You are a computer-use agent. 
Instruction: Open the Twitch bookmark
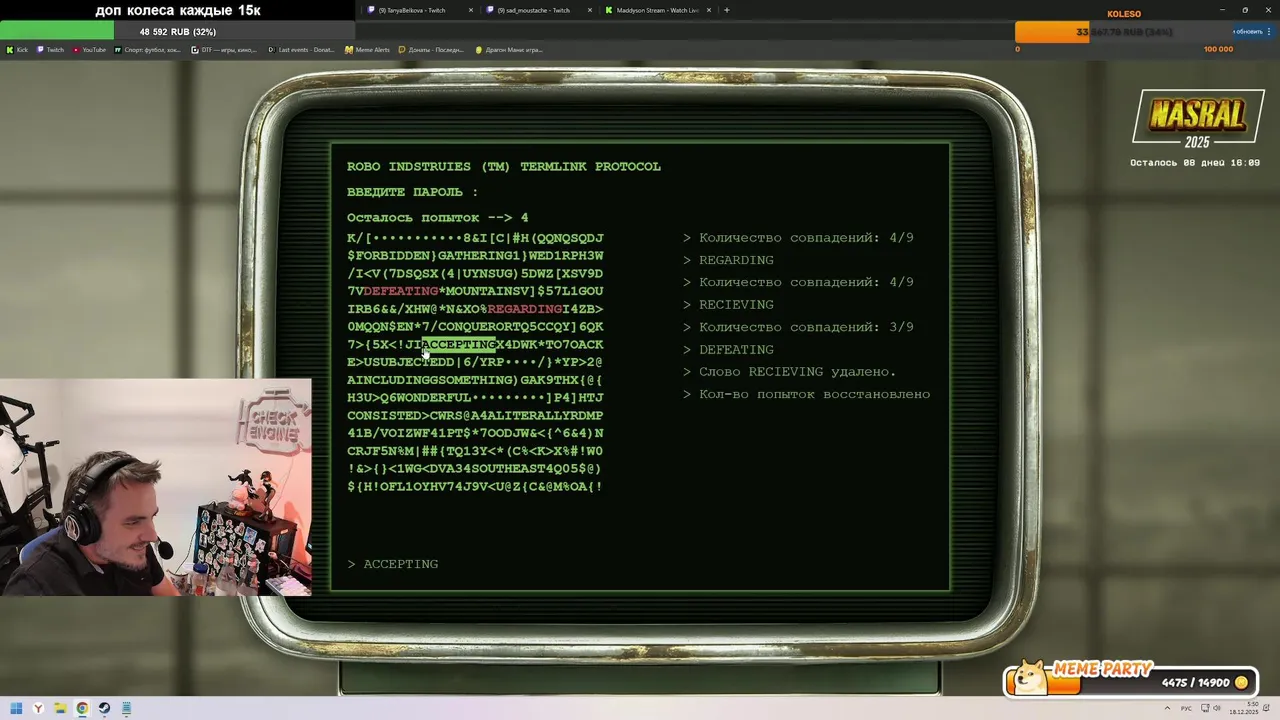[50, 49]
